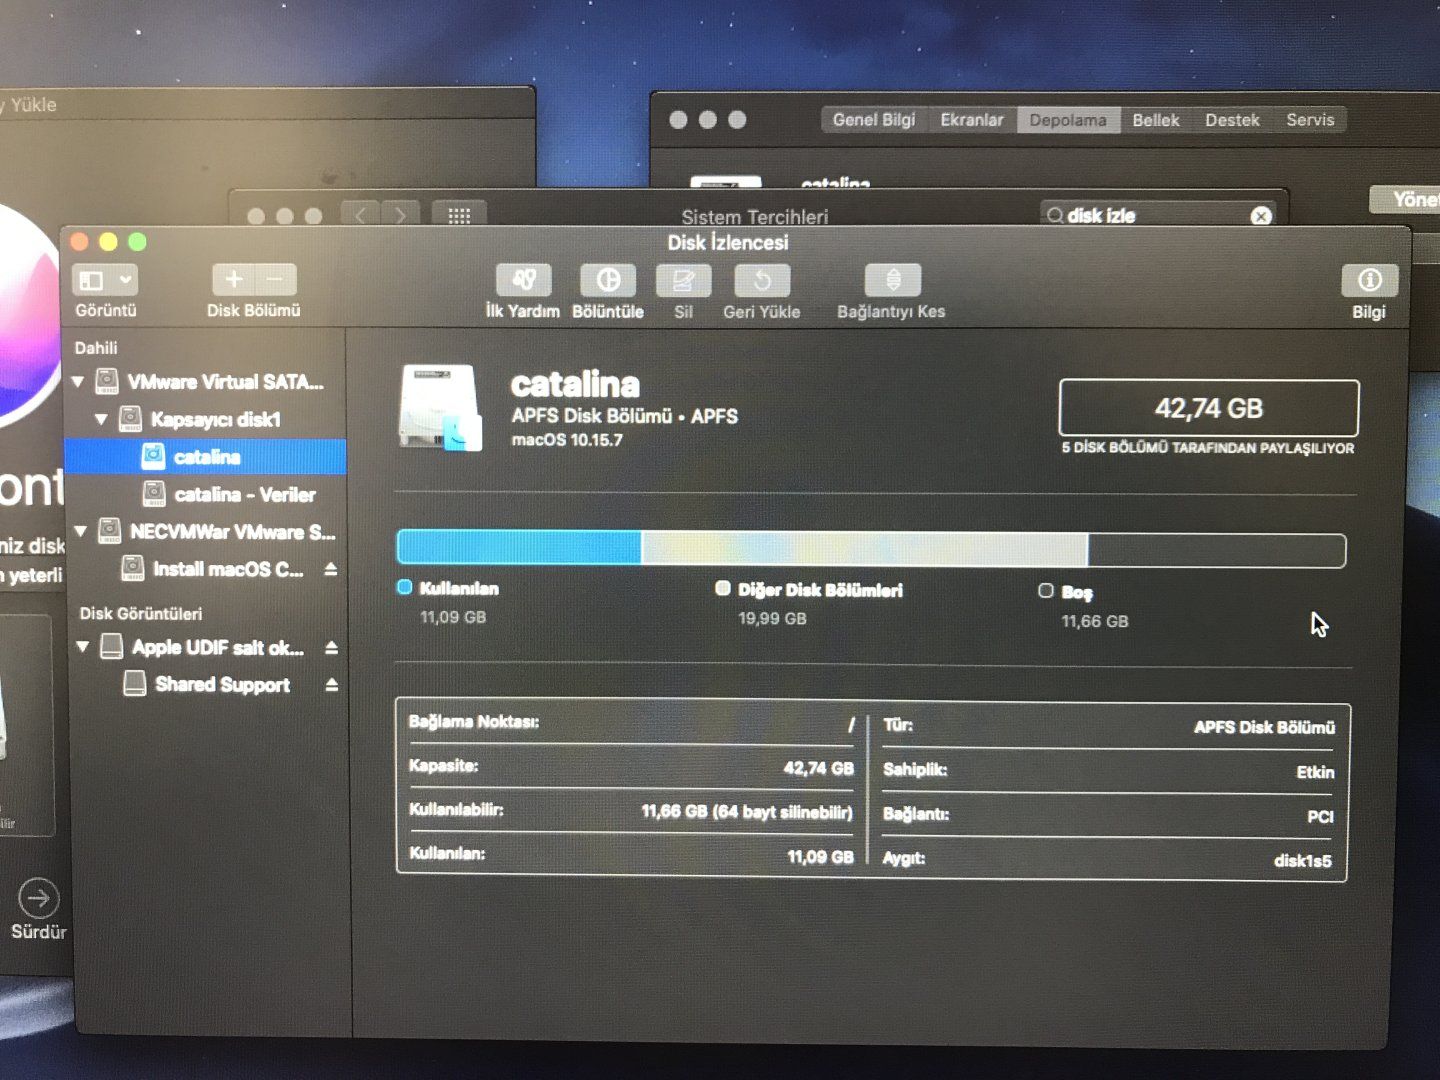Eject the Shared Support volume
The width and height of the screenshot is (1440, 1080).
coord(331,685)
